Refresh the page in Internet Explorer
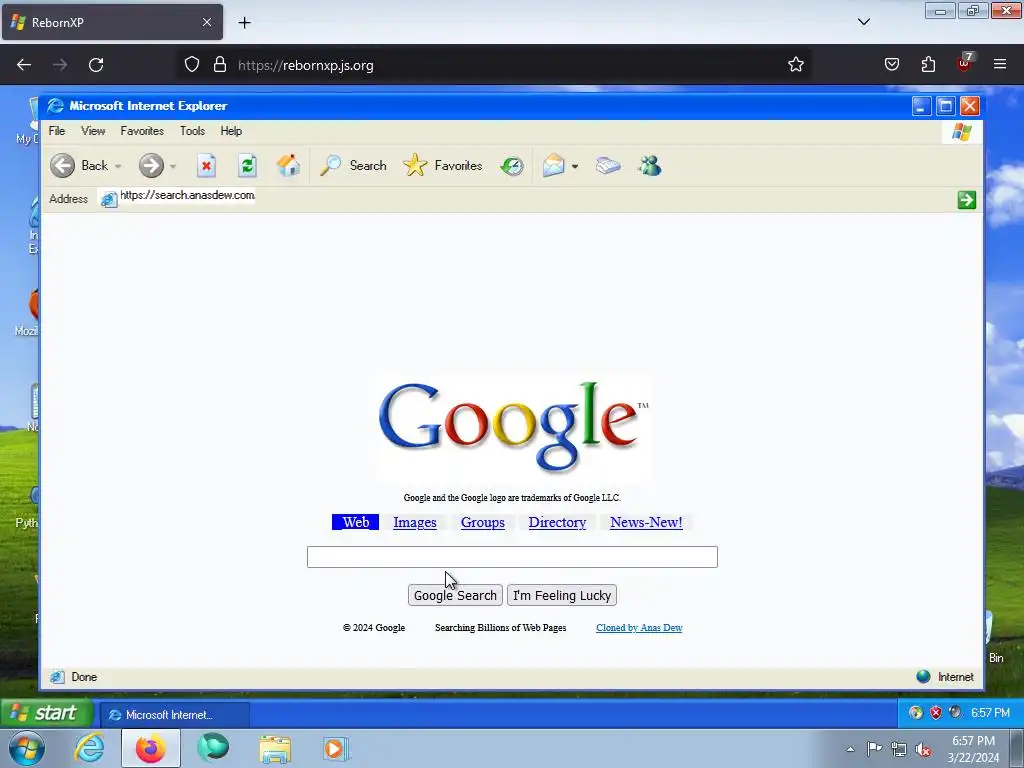This screenshot has width=1024, height=768. click(248, 166)
